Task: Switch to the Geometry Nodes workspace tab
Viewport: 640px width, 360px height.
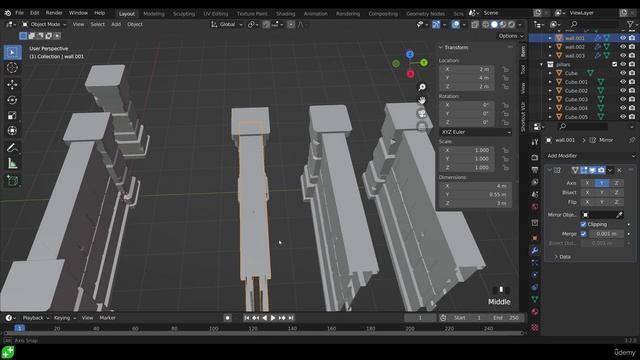Action: 425,13
